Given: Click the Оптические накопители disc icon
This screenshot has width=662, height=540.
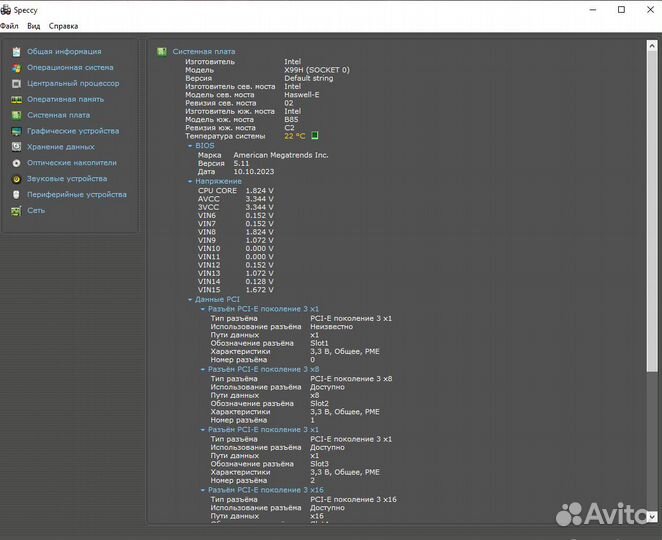Looking at the screenshot, I should tap(16, 163).
